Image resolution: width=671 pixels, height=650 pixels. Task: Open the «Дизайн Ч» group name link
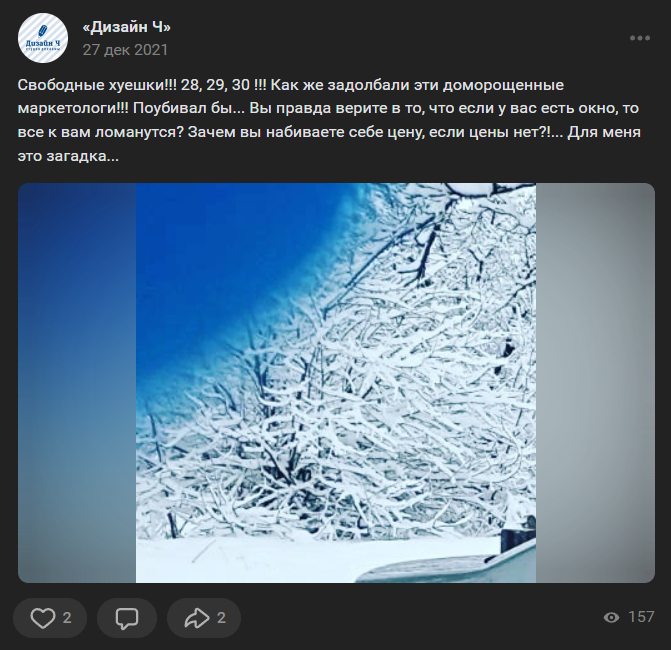(127, 27)
